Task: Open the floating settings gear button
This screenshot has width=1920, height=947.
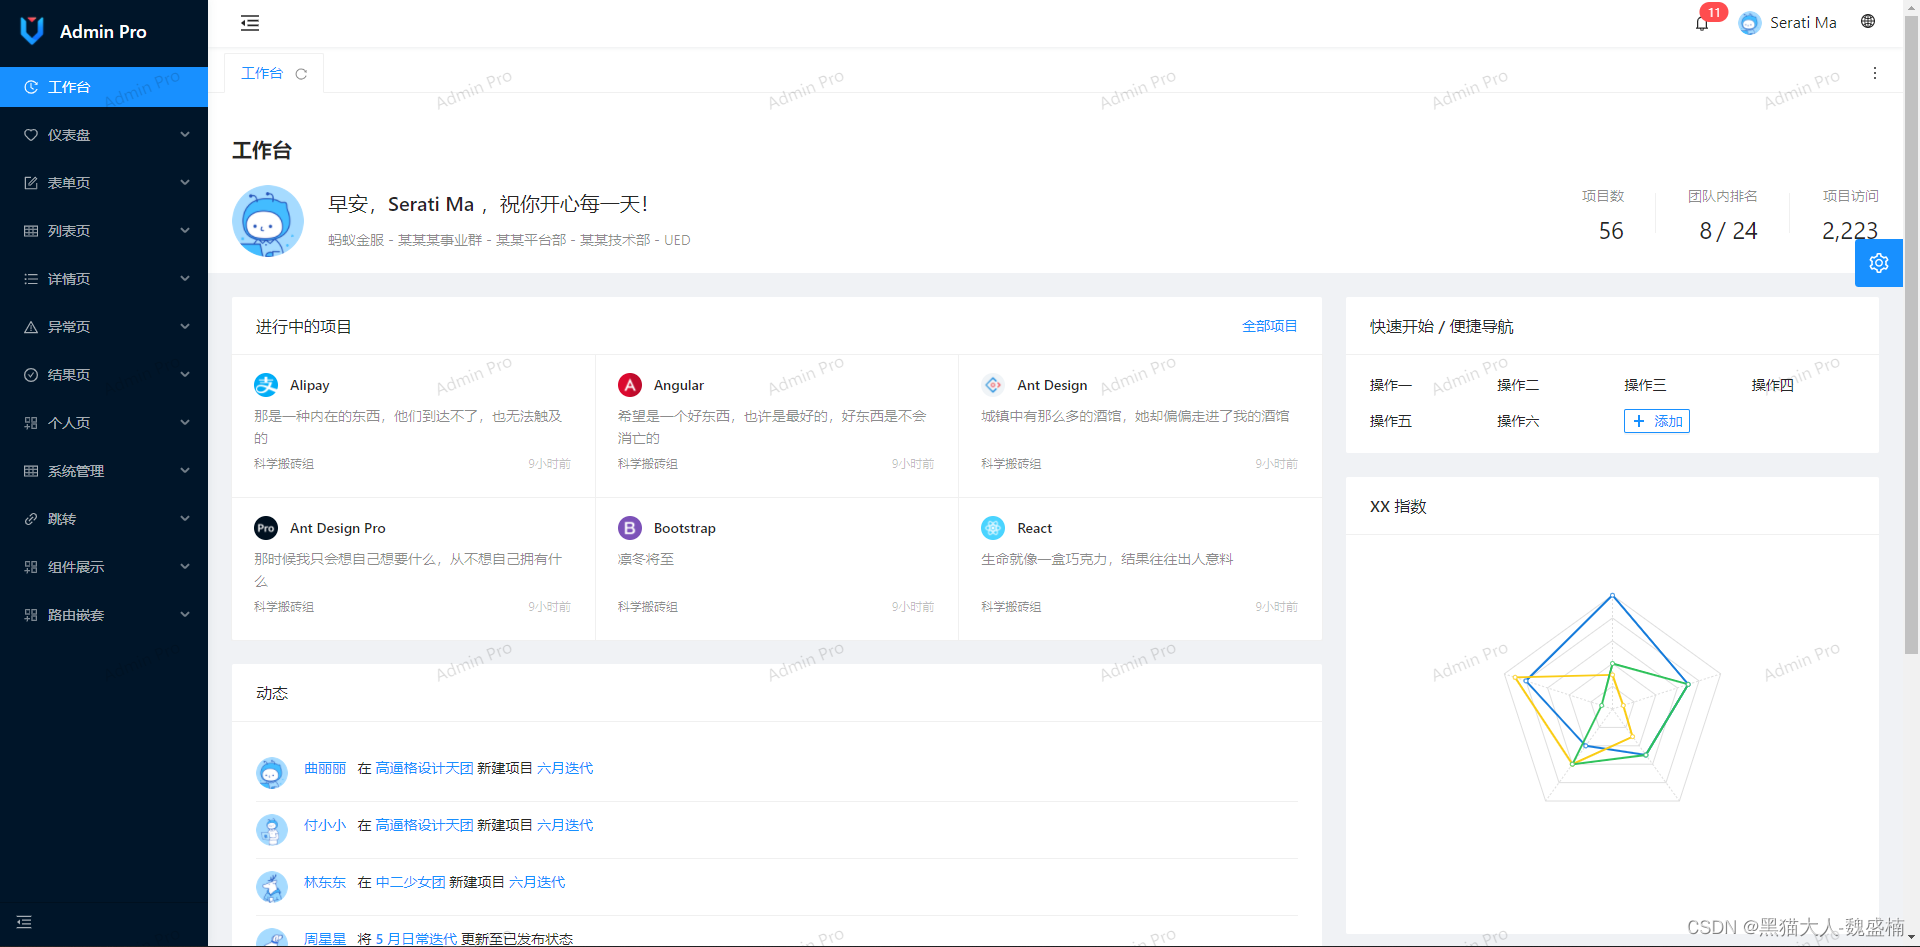Action: tap(1879, 262)
